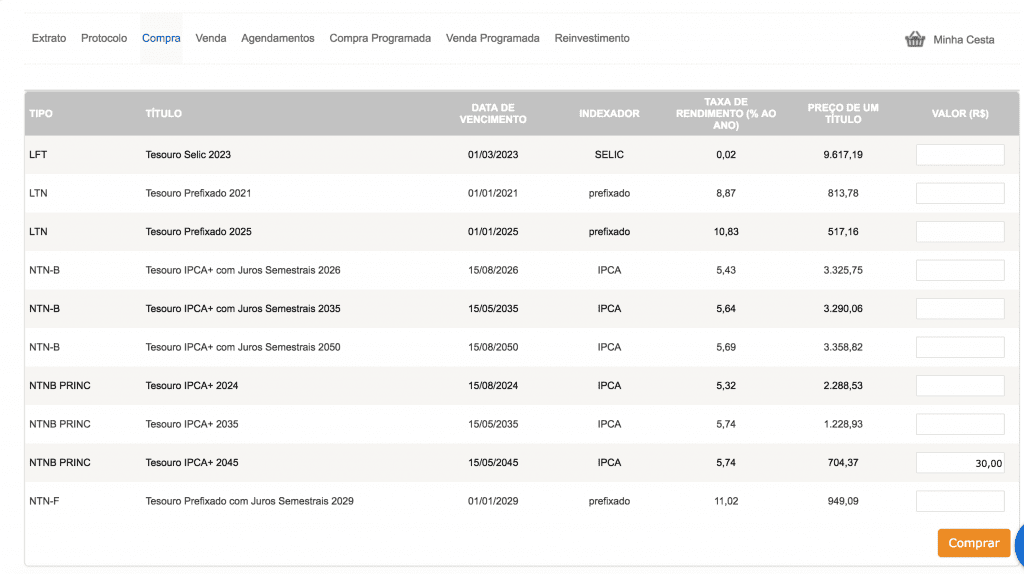Click the price 3.290,06

click(x=842, y=309)
